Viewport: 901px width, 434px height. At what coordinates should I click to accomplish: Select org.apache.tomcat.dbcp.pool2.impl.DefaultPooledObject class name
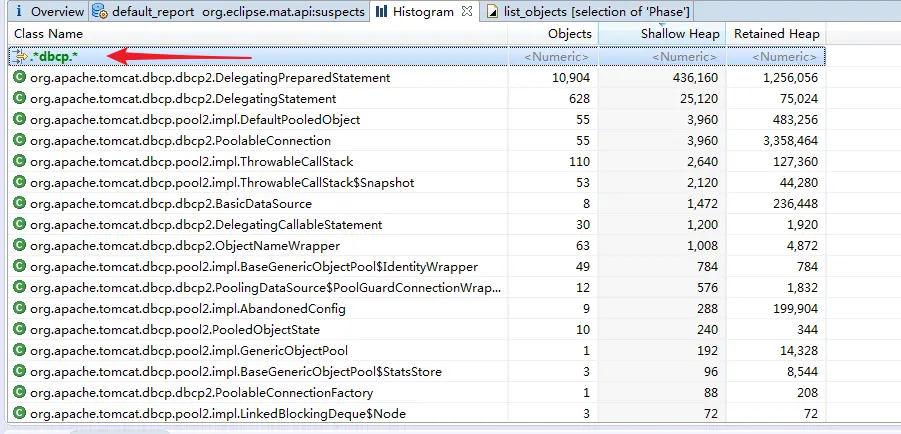click(195, 120)
